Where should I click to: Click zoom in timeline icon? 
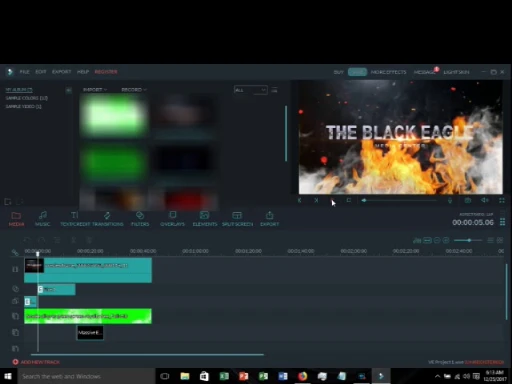coord(446,240)
